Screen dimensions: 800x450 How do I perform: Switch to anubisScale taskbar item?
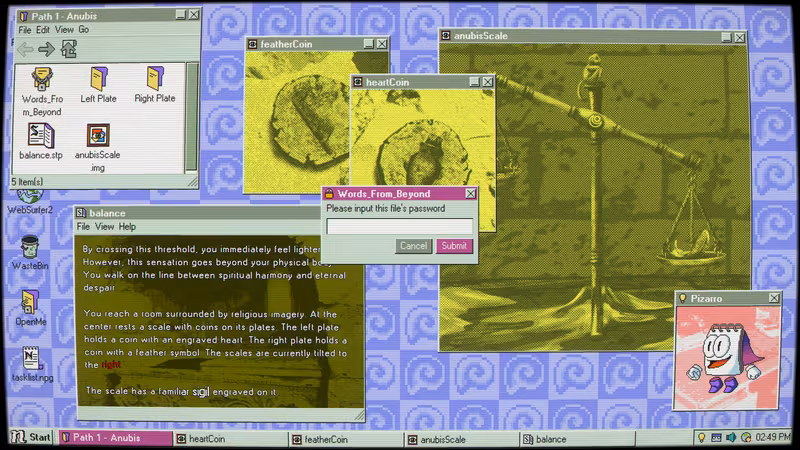pyautogui.click(x=462, y=439)
